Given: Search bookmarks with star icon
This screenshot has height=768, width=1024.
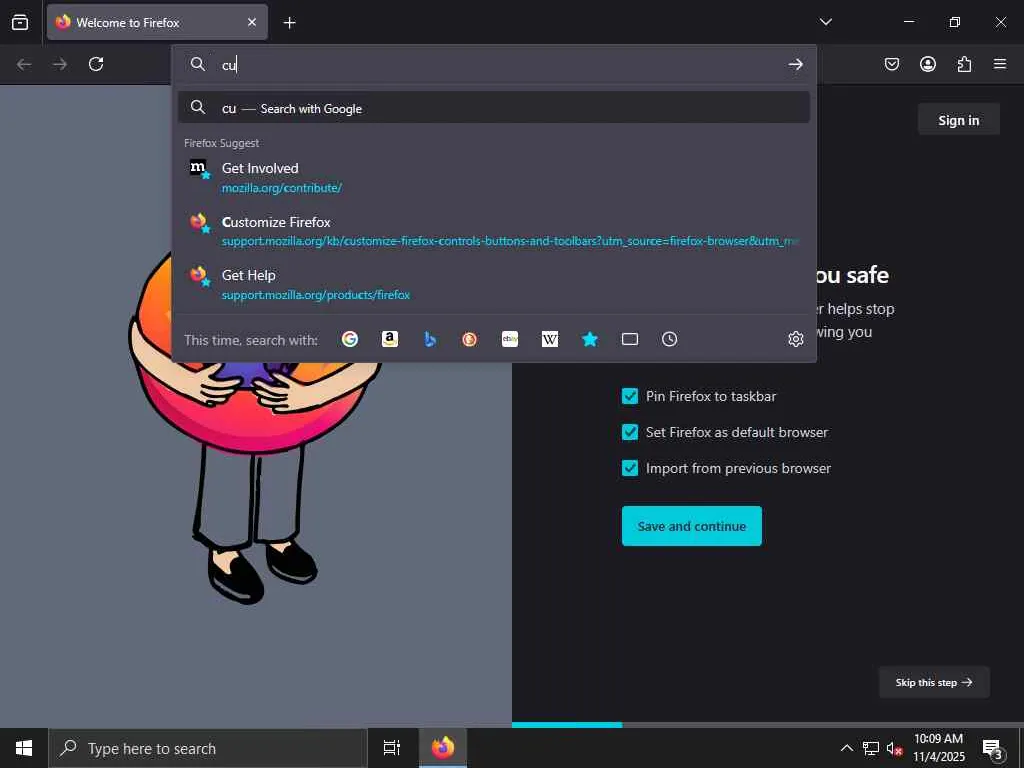Looking at the screenshot, I should (x=590, y=339).
